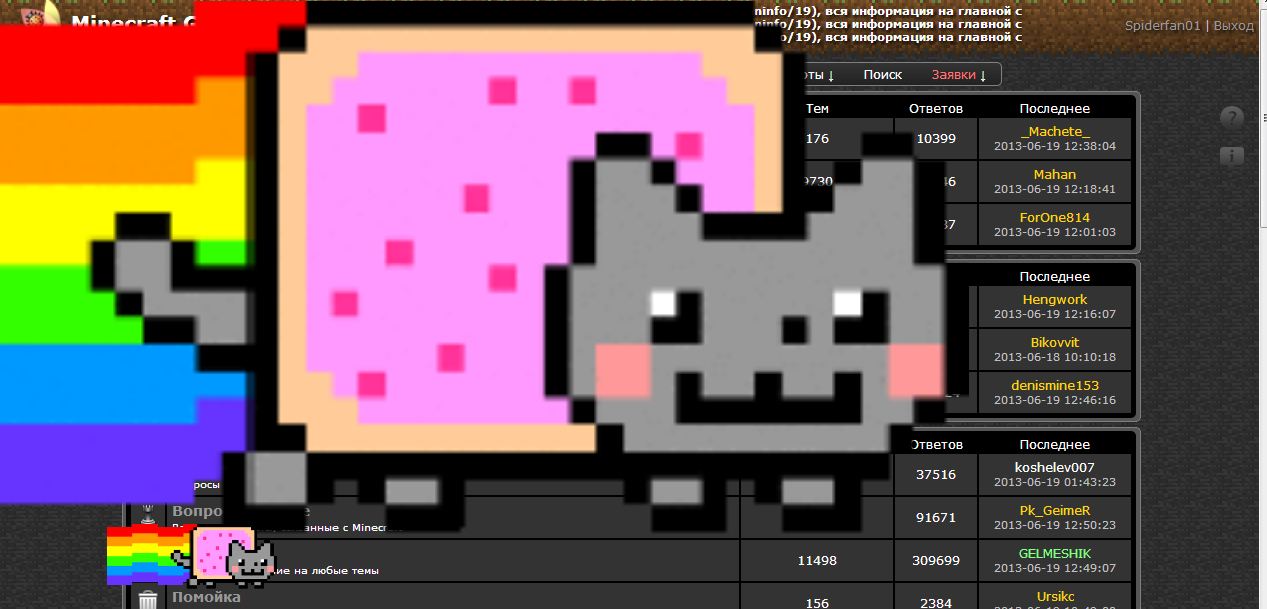The width and height of the screenshot is (1267, 609).
Task: Open user _Machete_ profile link
Action: point(1055,131)
